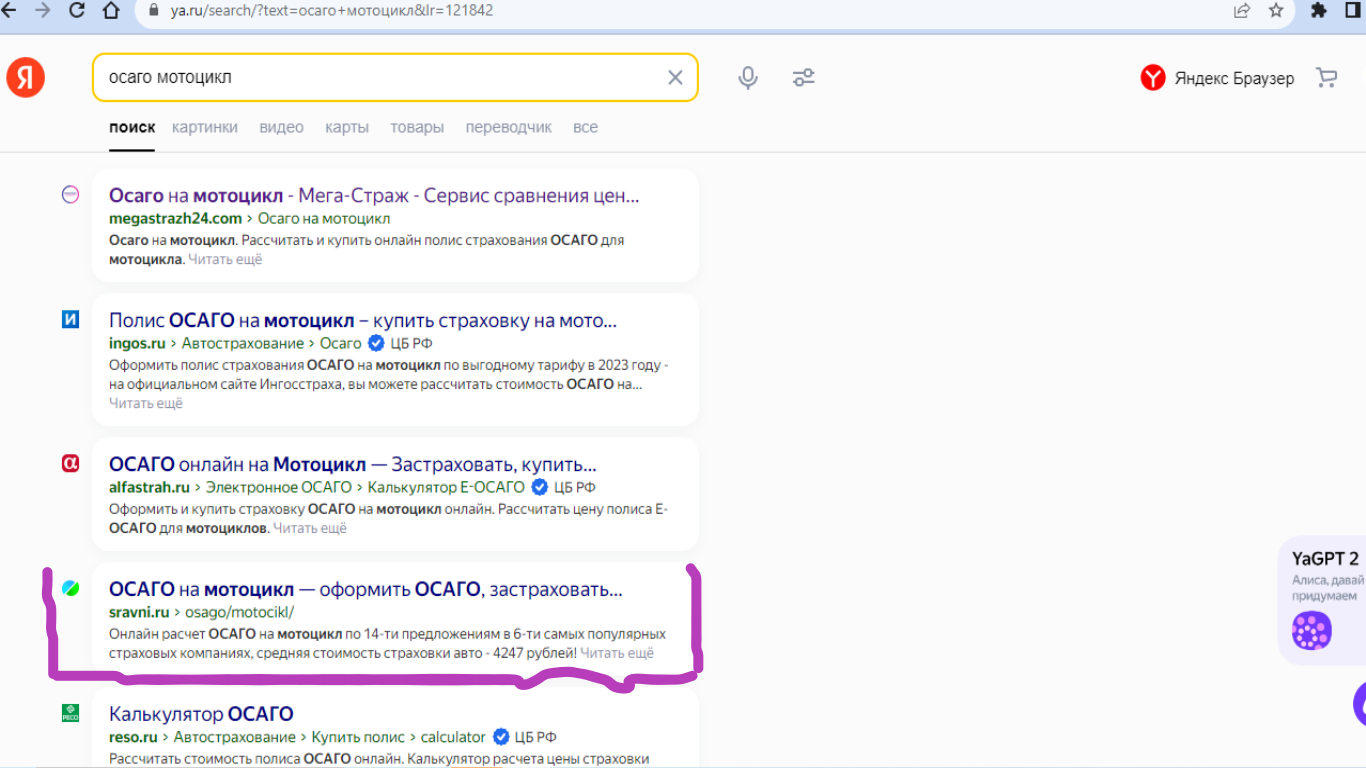The height and width of the screenshot is (768, 1366).
Task: Click the browser back arrow
Action: click(10, 11)
